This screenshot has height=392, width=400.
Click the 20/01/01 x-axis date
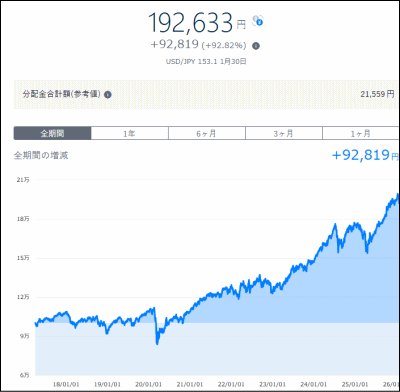click(x=149, y=384)
